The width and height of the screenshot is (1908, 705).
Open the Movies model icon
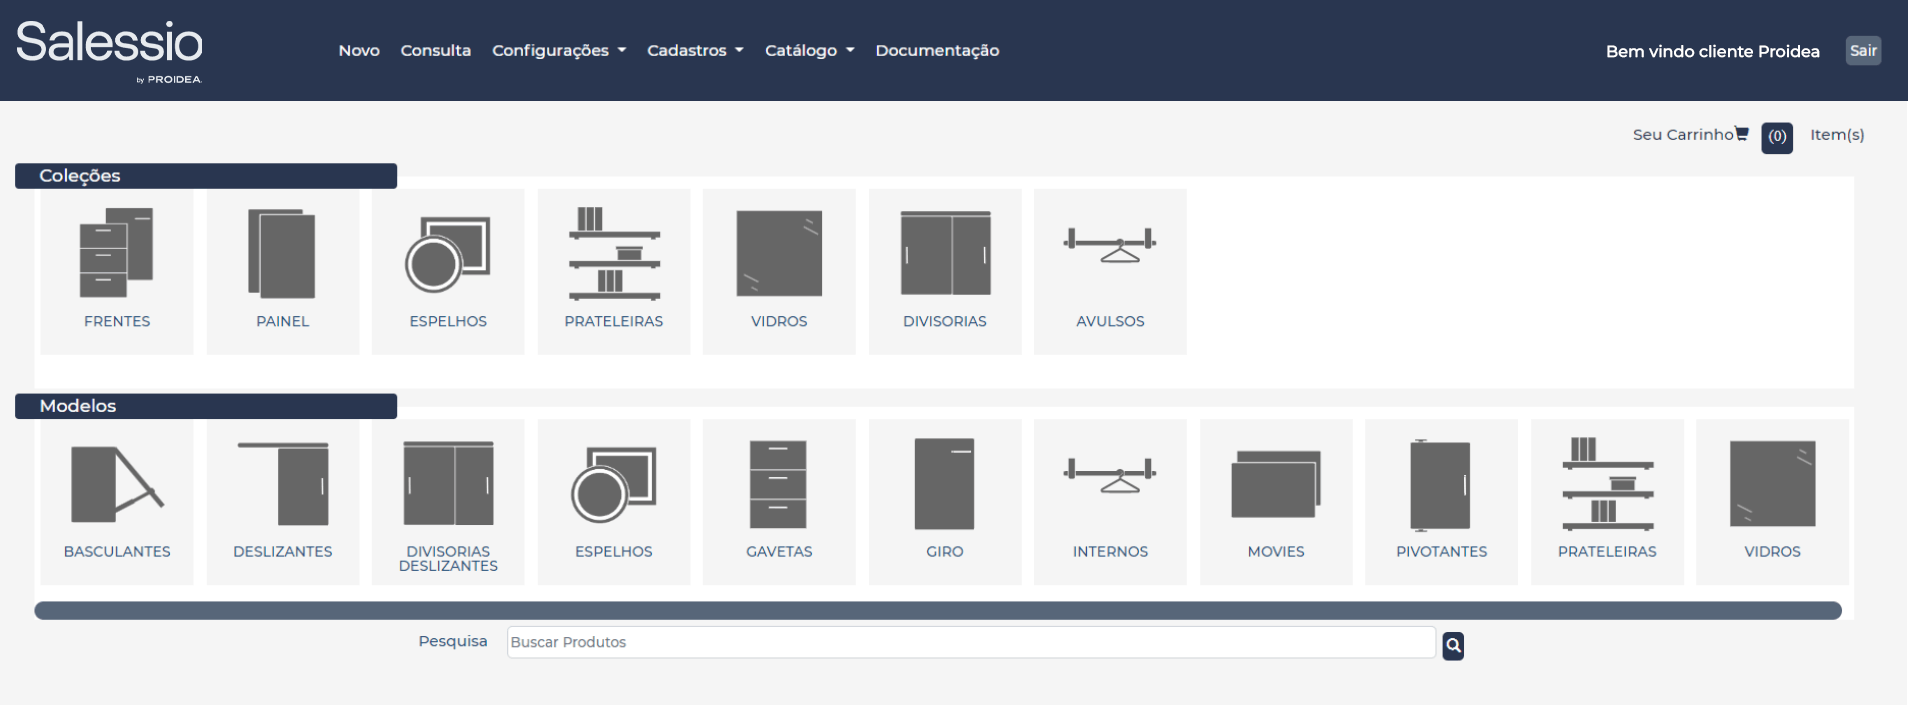tap(1275, 485)
